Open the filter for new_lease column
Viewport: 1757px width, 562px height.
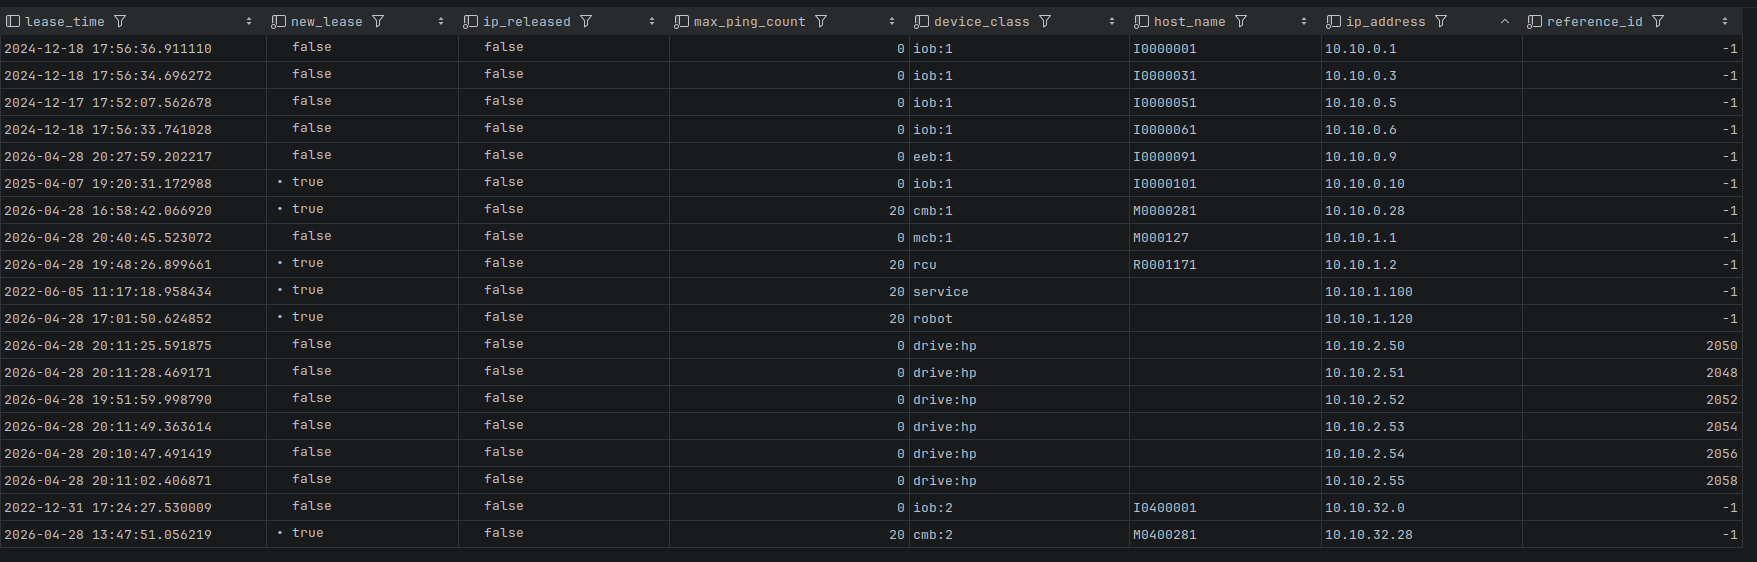tap(378, 21)
